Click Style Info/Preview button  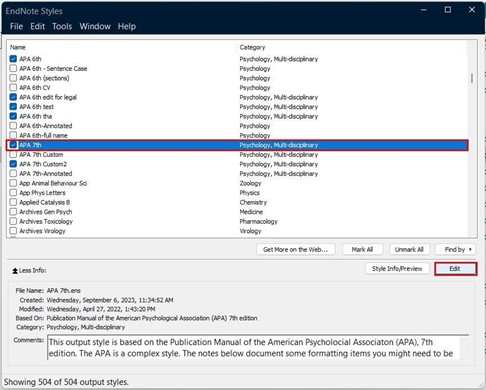tap(397, 269)
